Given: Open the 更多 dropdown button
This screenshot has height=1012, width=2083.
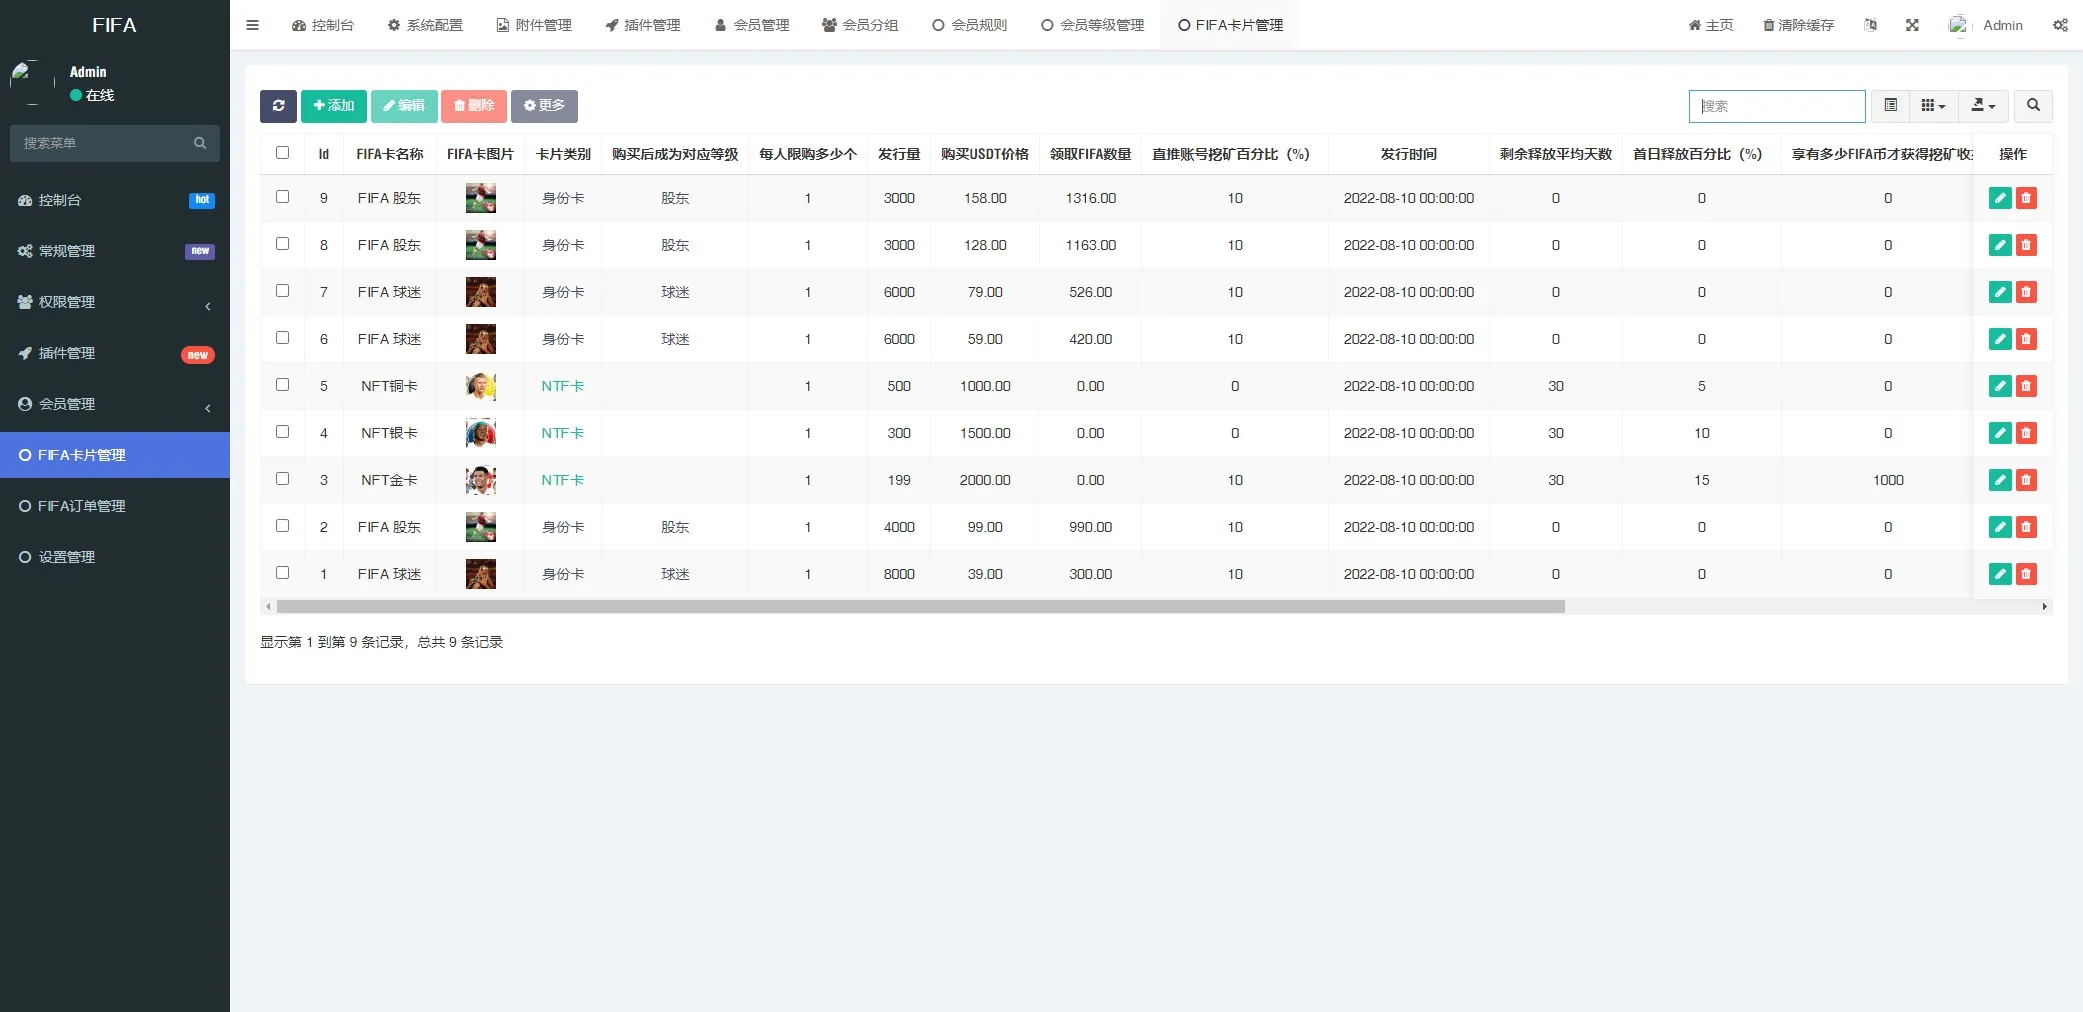Looking at the screenshot, I should tap(544, 106).
